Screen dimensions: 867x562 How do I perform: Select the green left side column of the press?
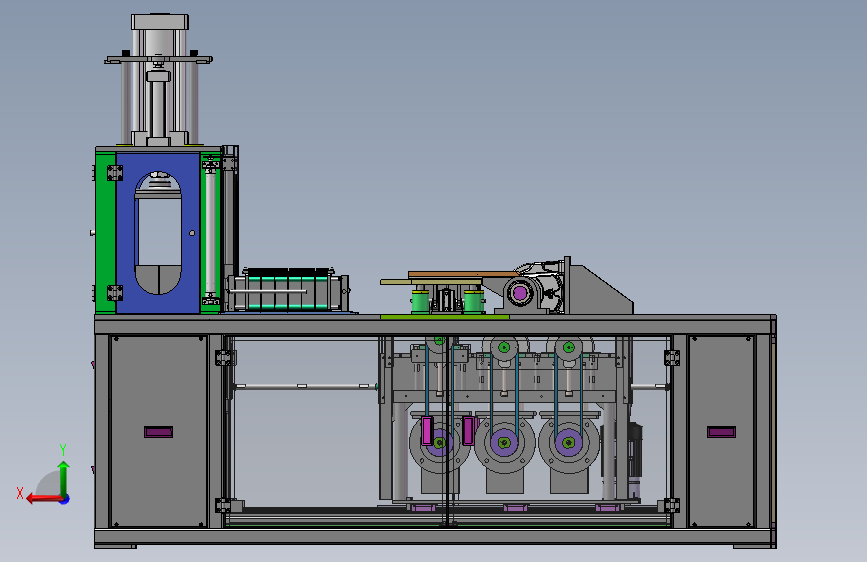point(105,232)
